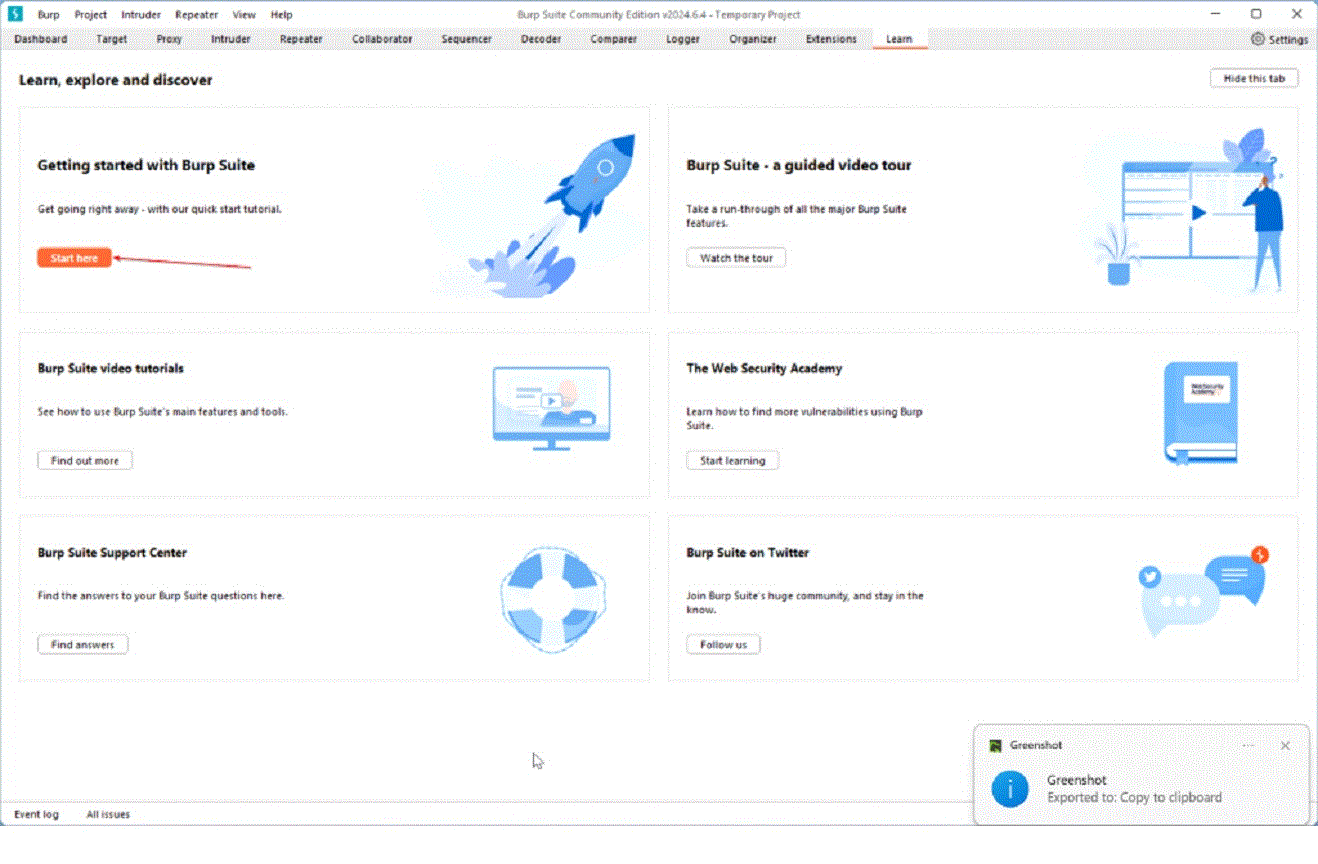Open the Intruder menu in menu bar
This screenshot has width=1318, height=864.
coord(141,15)
